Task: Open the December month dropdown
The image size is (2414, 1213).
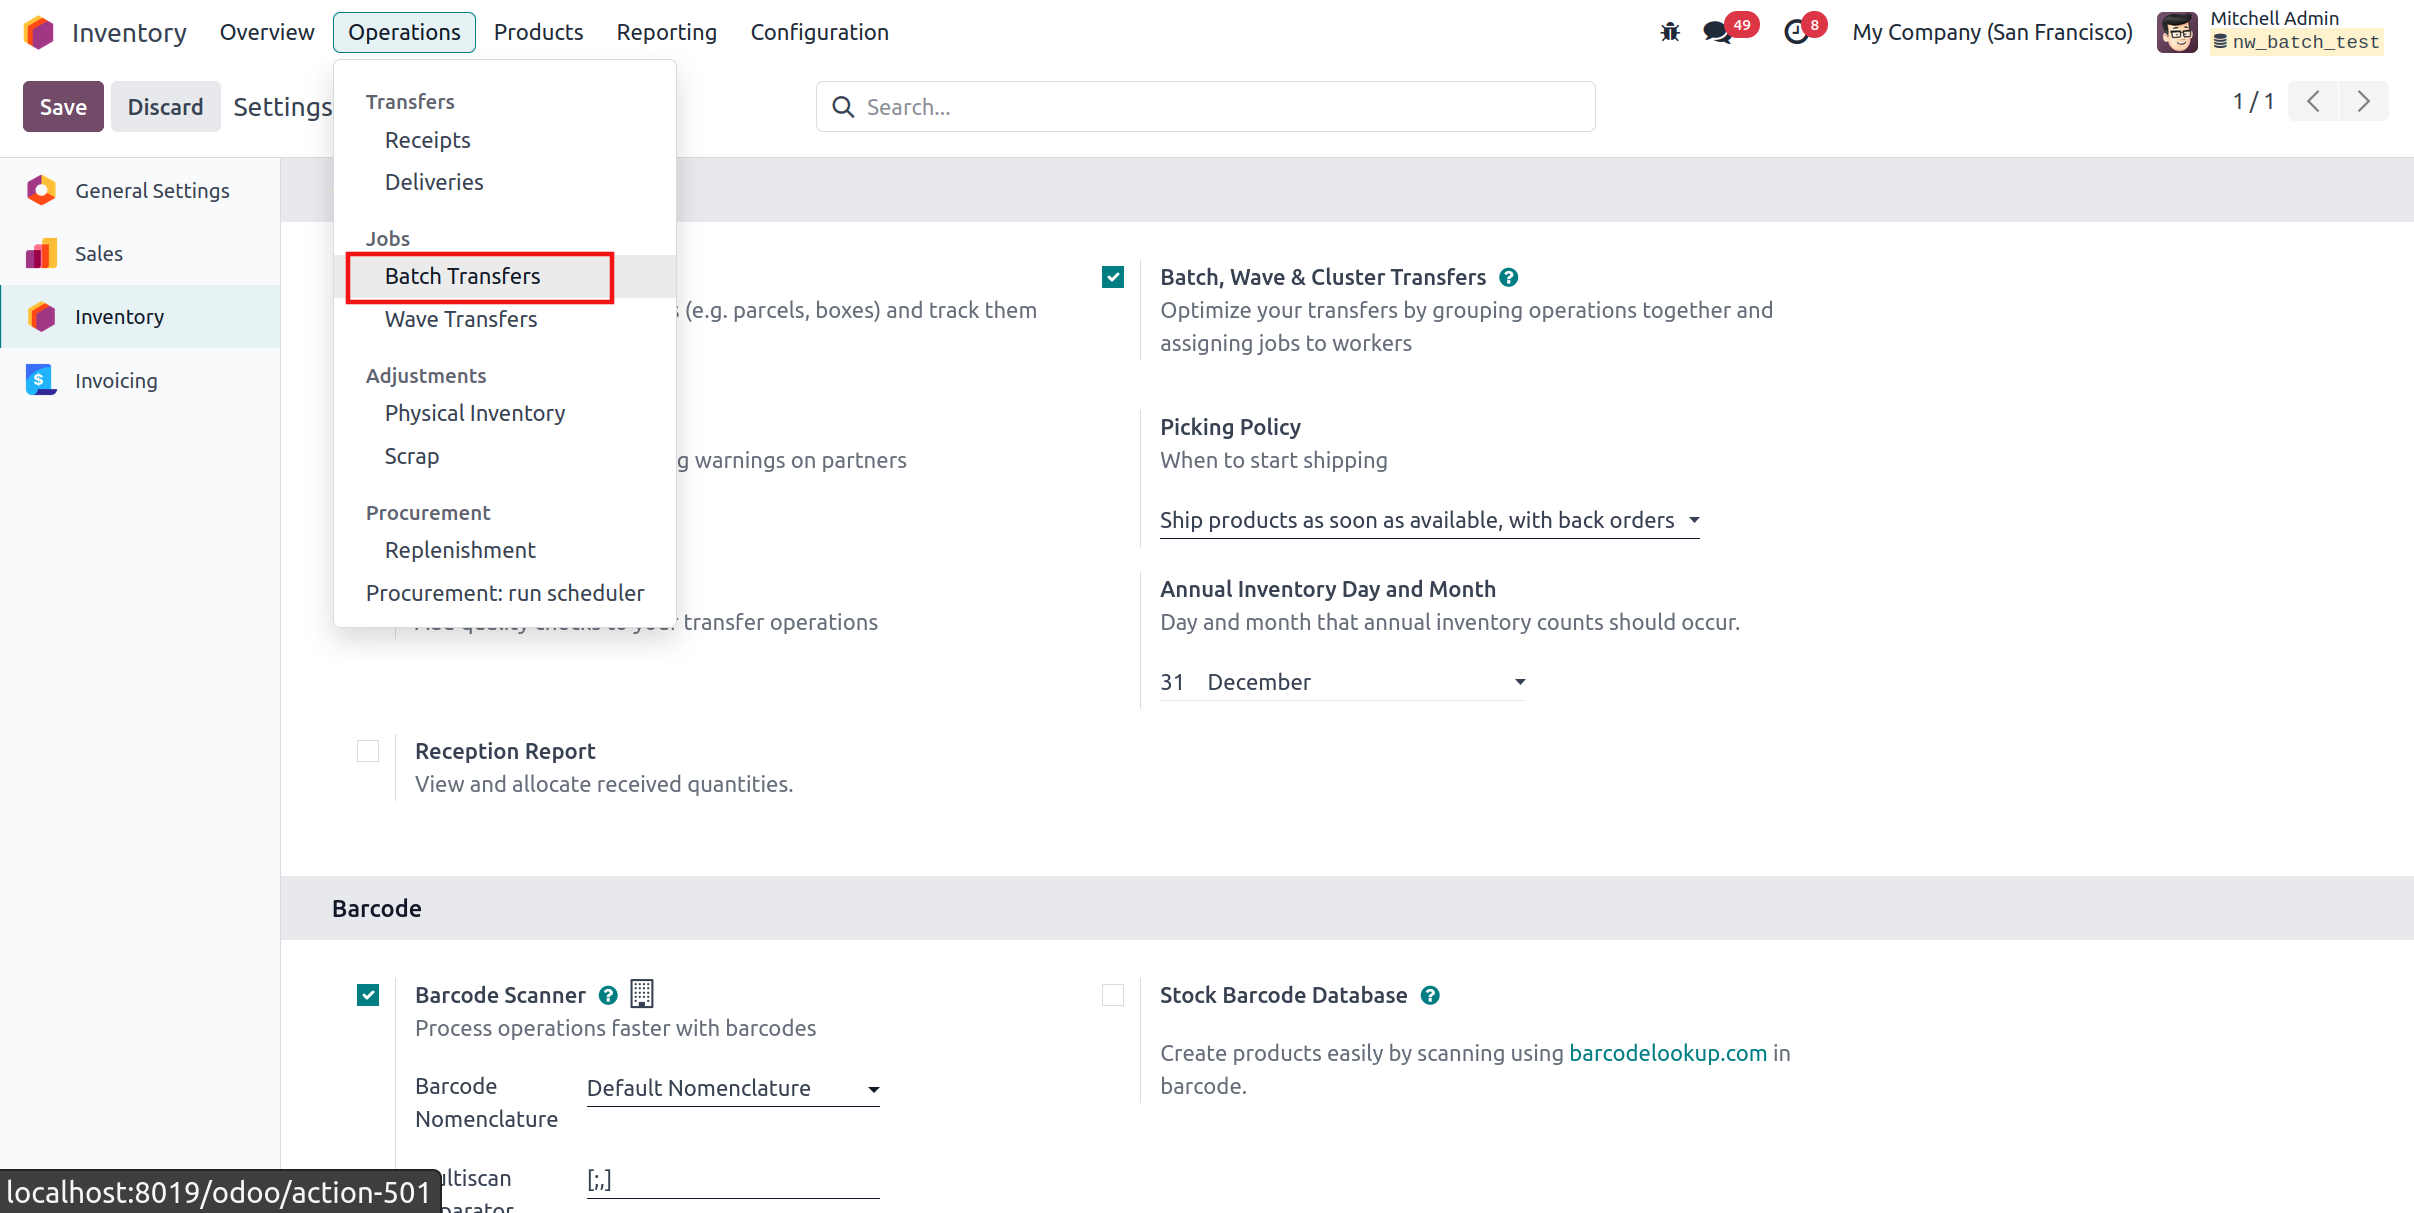Action: point(1365,682)
